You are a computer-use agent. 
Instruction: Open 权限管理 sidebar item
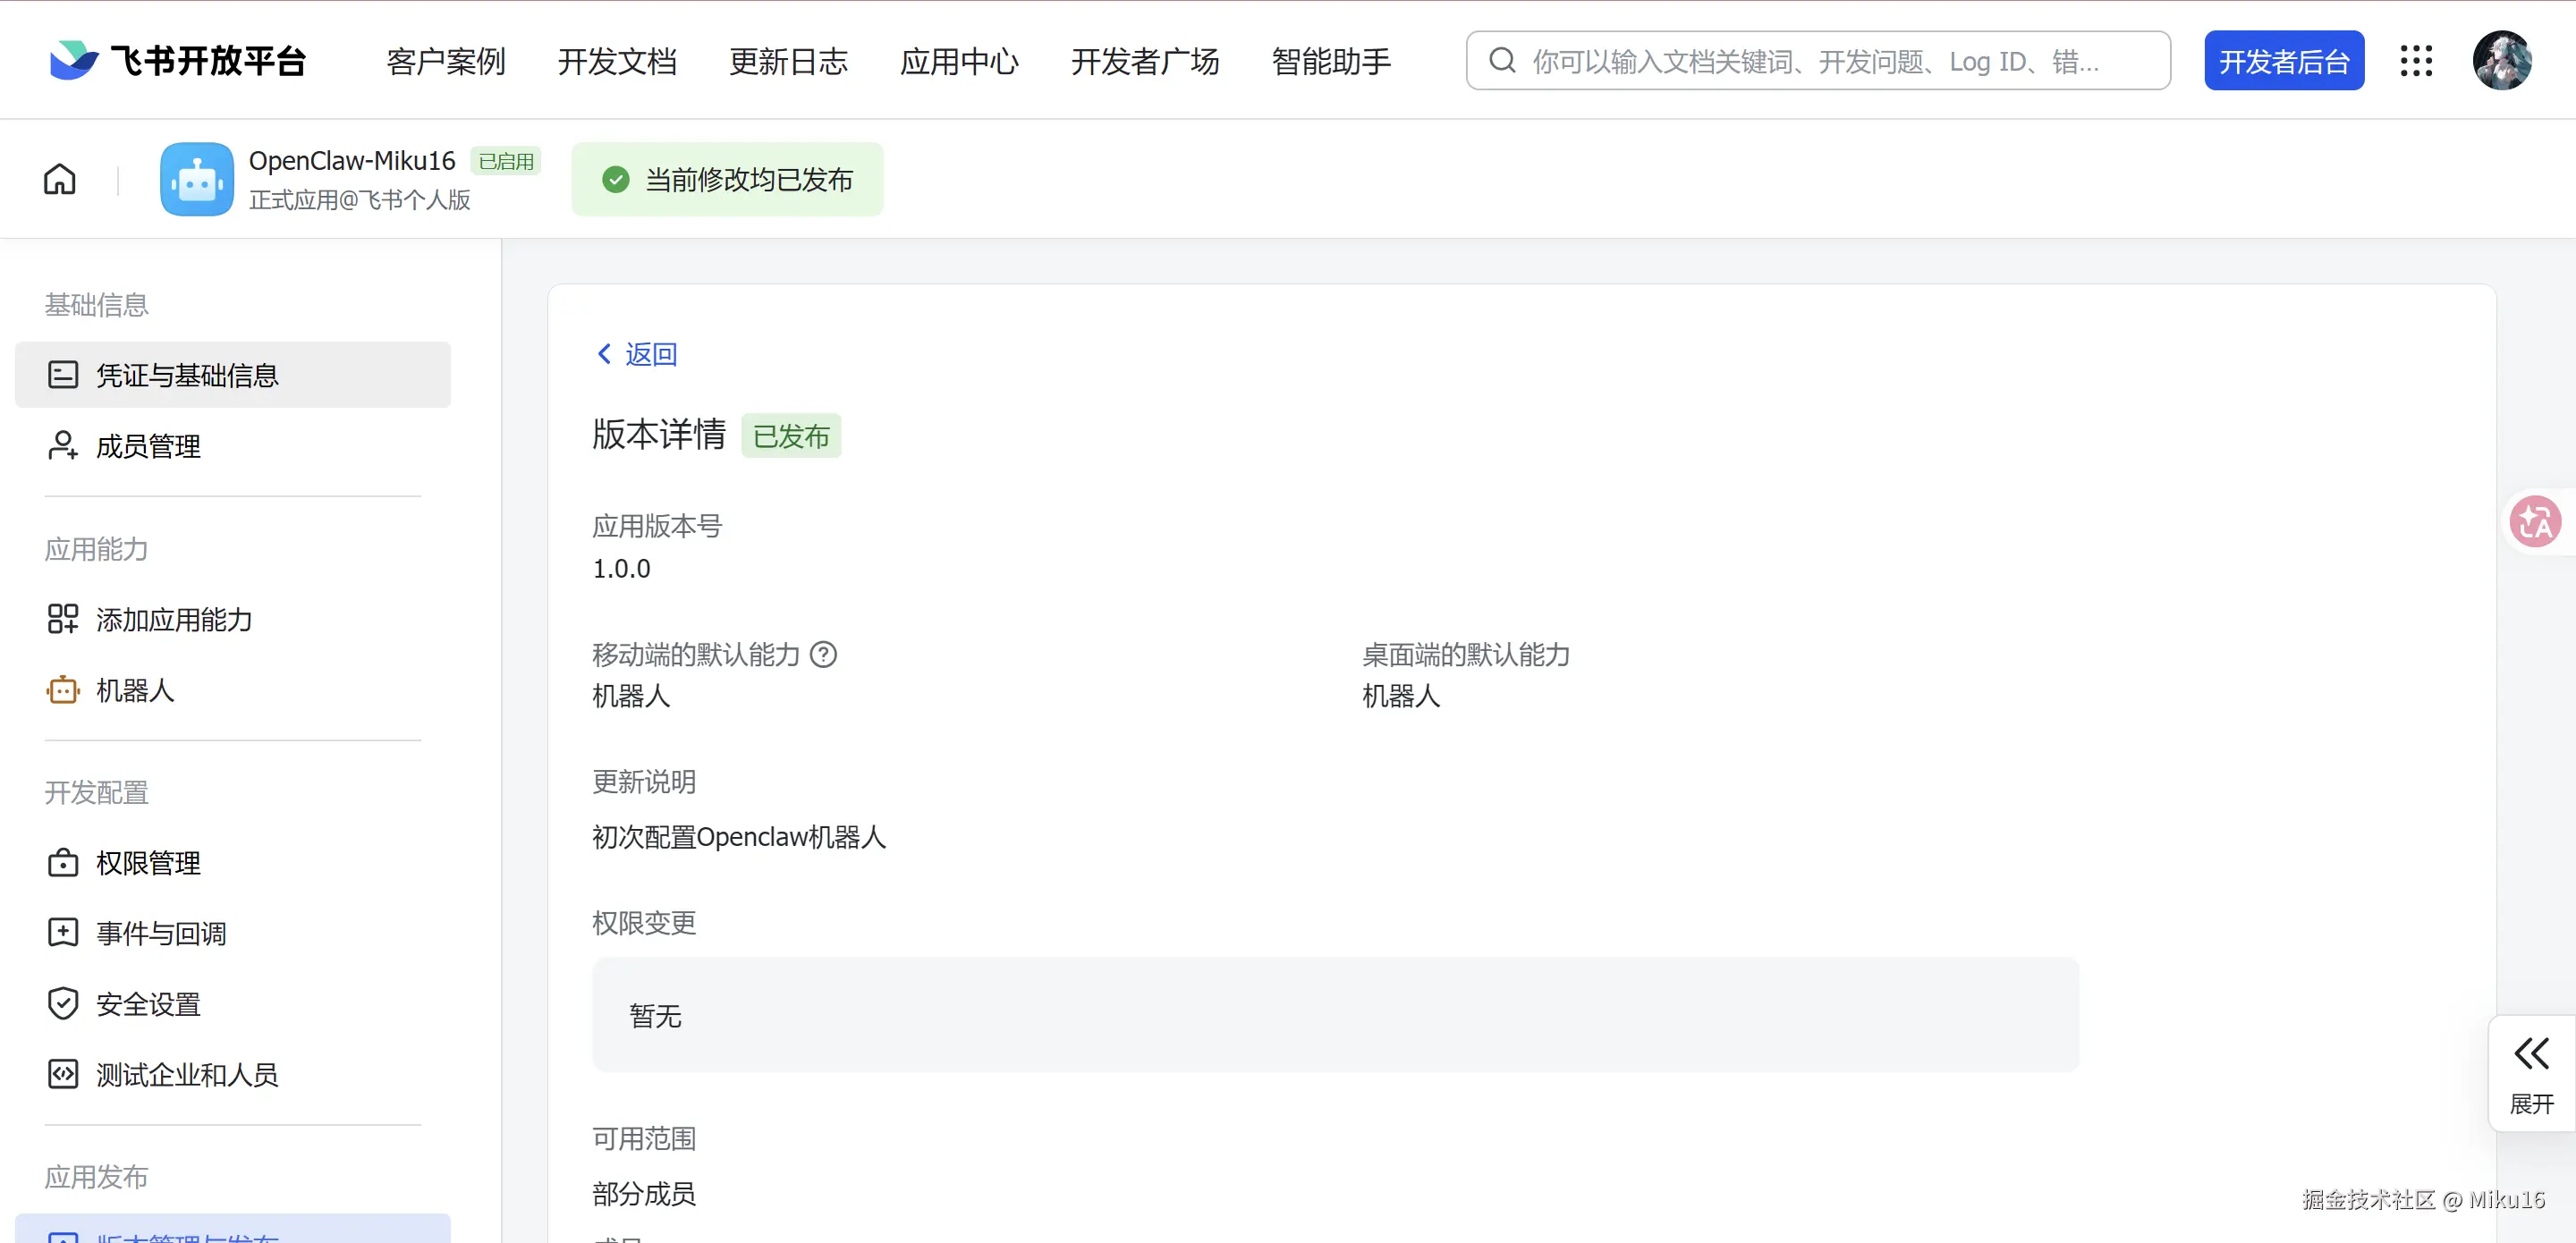click(148, 863)
